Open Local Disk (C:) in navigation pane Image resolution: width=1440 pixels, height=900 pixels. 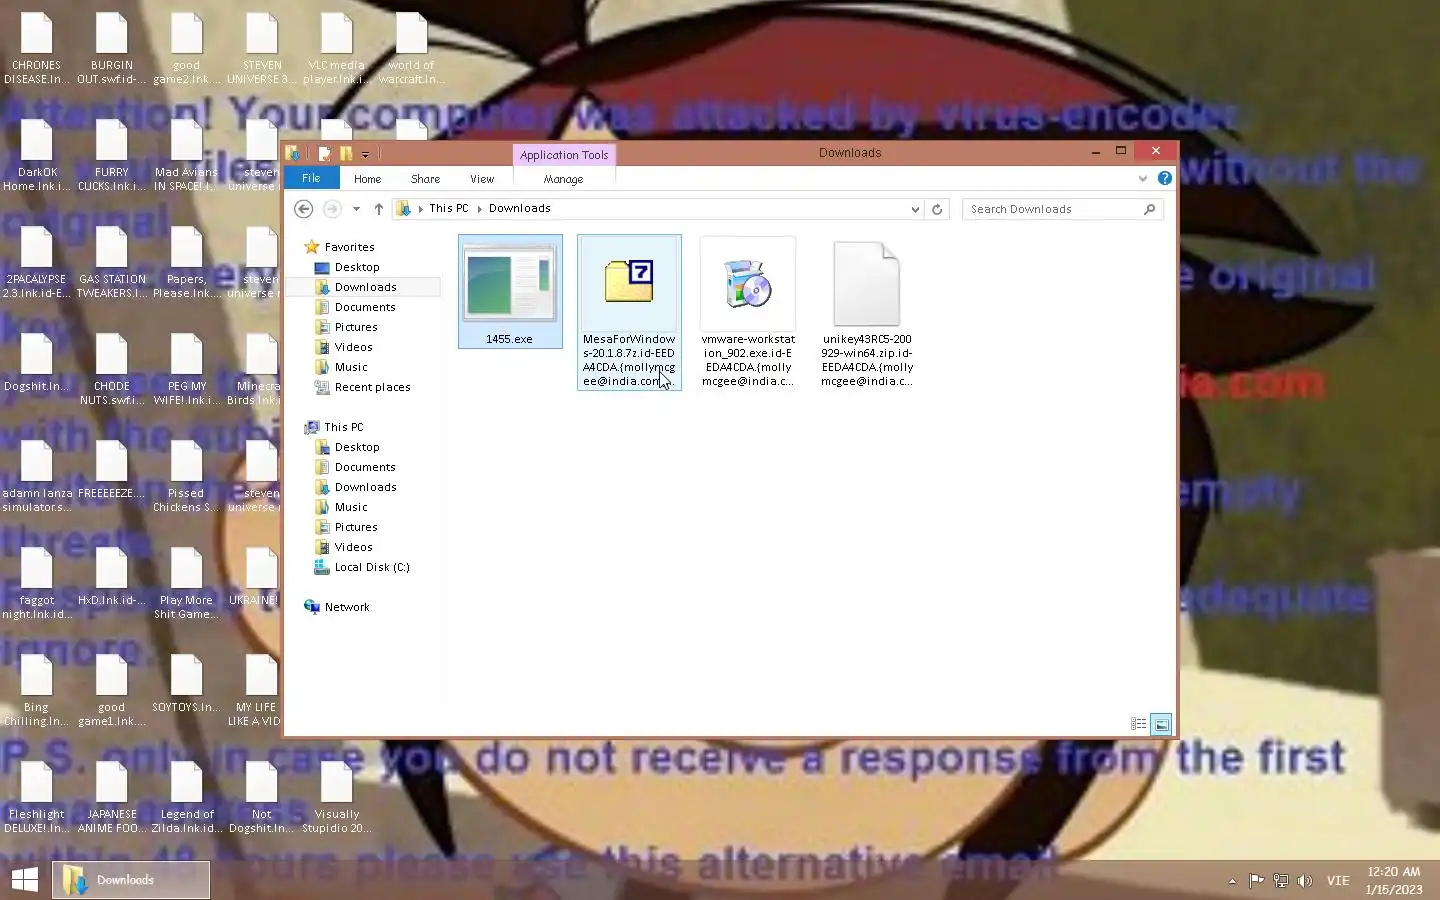tap(372, 567)
